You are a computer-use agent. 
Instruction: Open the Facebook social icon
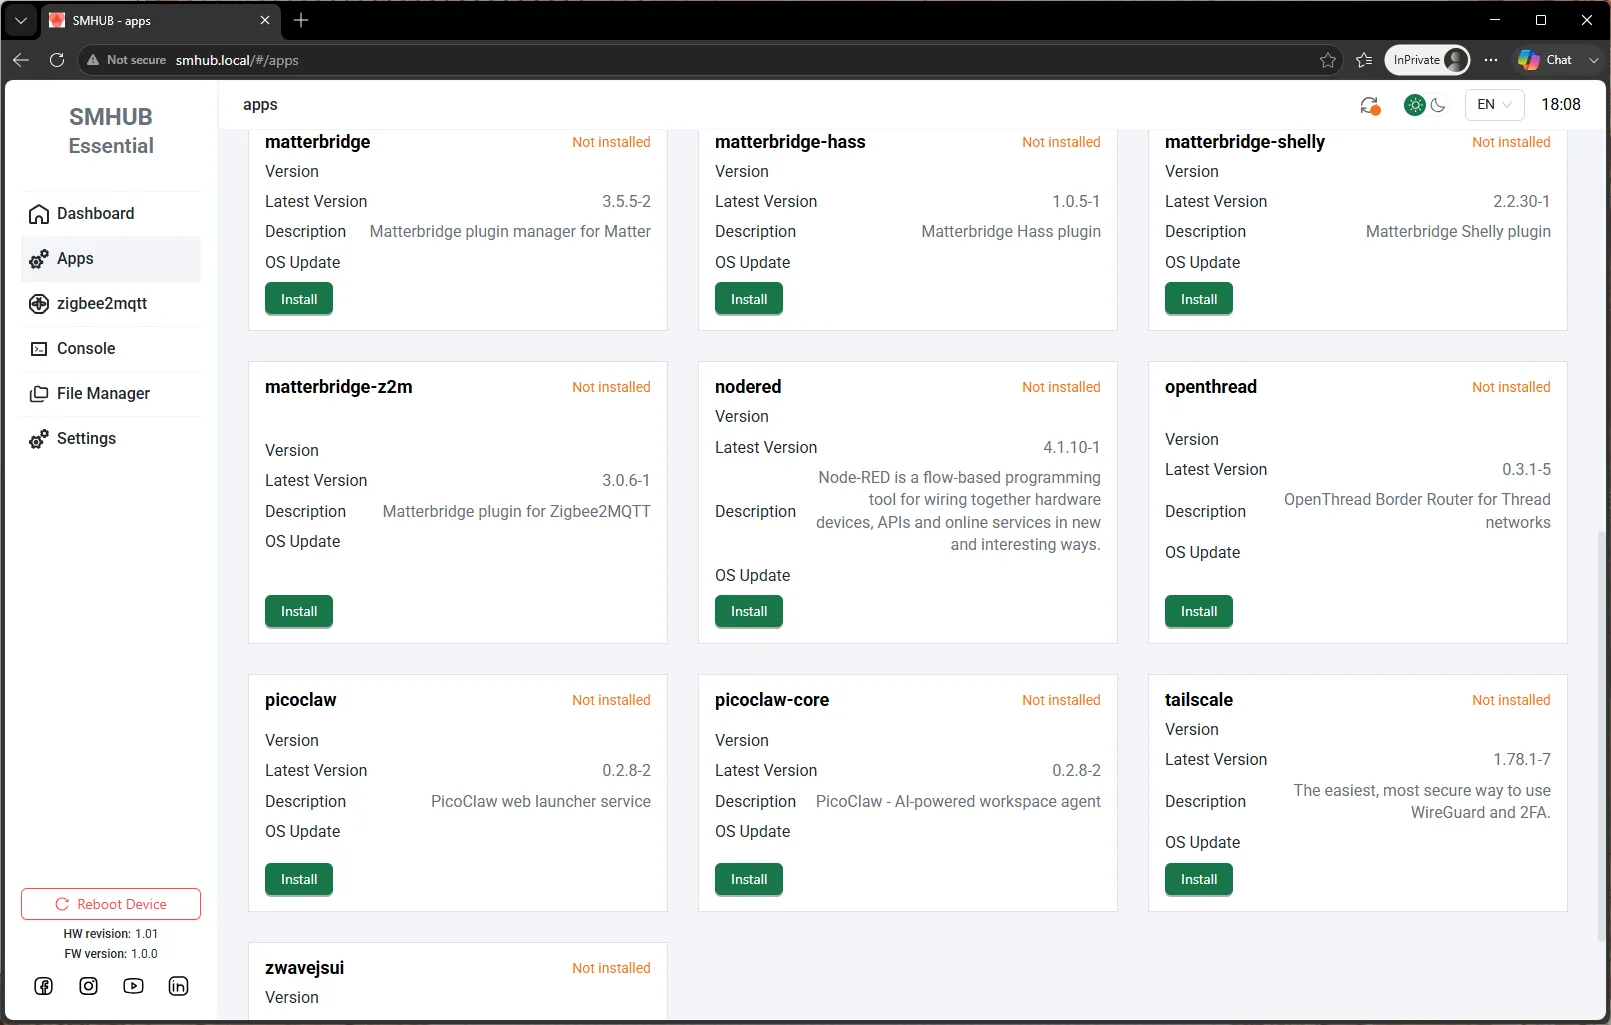pyautogui.click(x=44, y=986)
